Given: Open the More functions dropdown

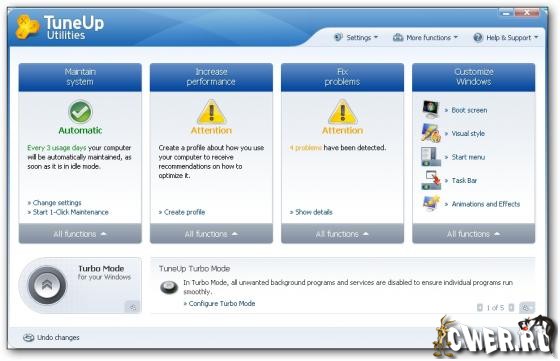Looking at the screenshot, I should [x=425, y=37].
